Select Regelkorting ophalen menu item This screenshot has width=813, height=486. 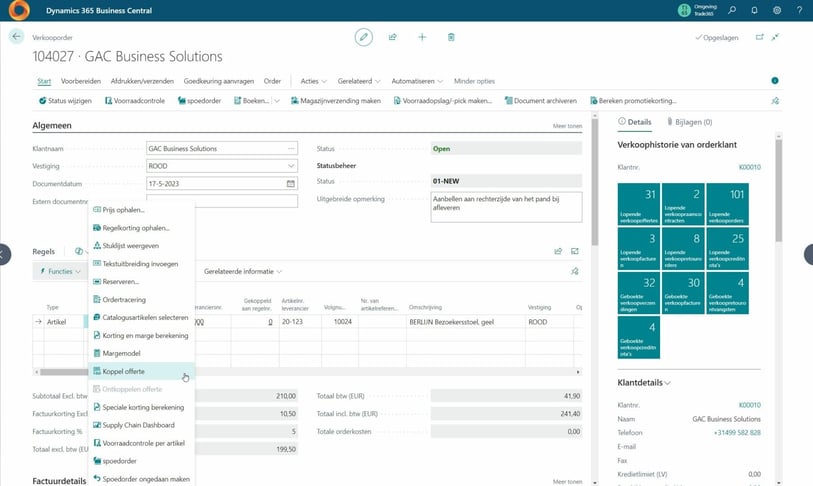pos(142,228)
